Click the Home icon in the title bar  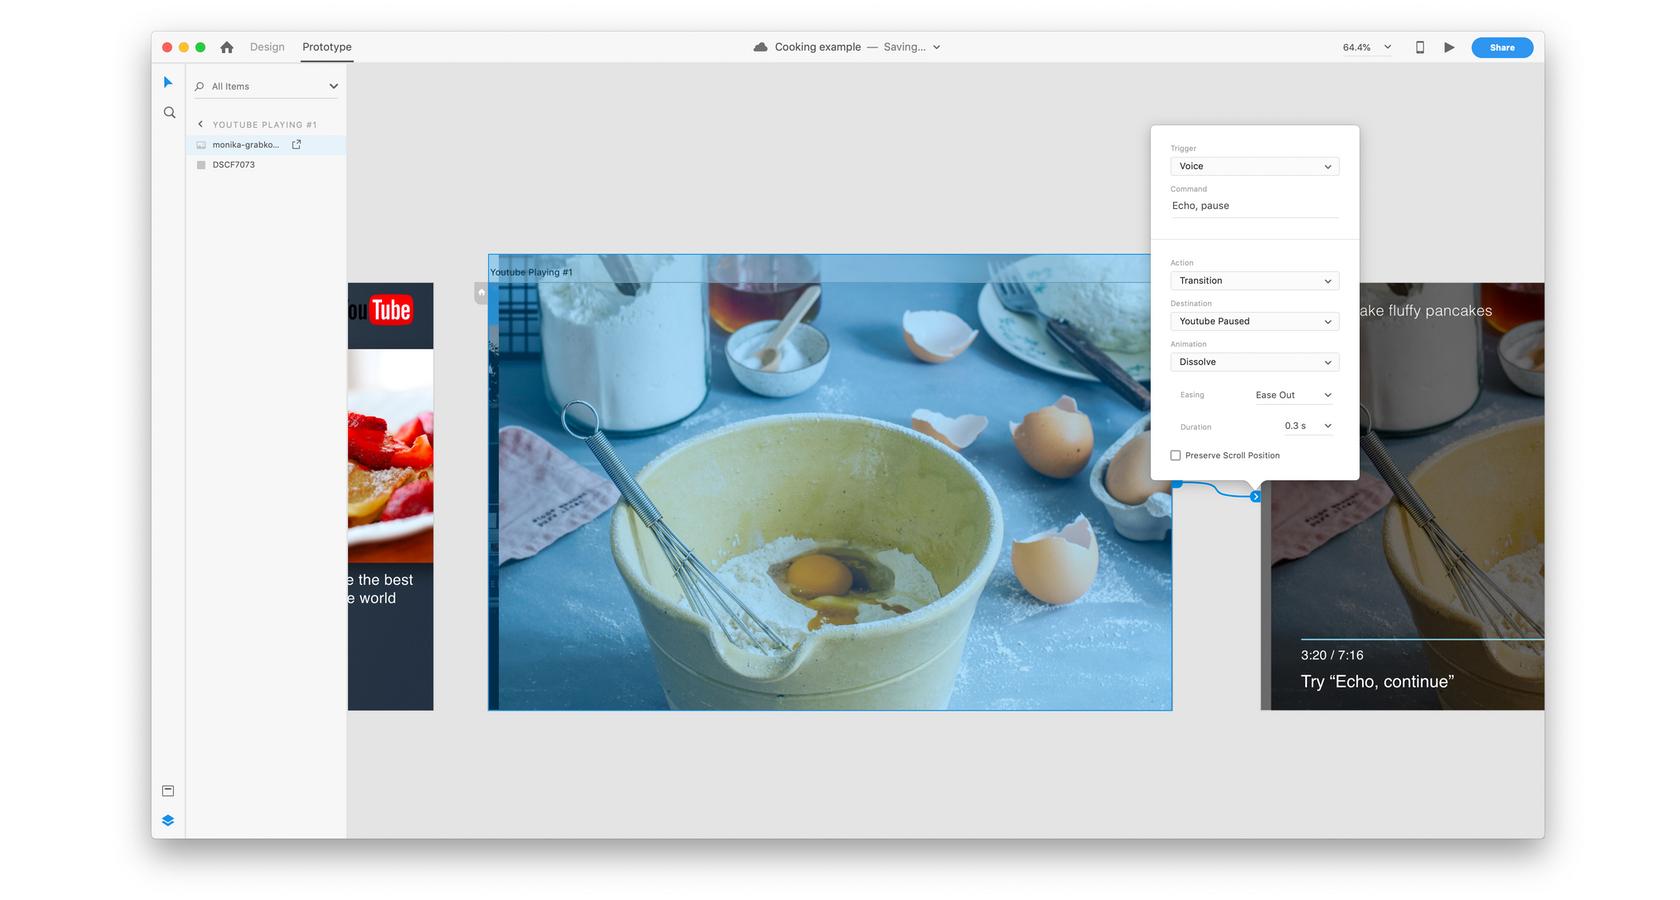[x=226, y=47]
